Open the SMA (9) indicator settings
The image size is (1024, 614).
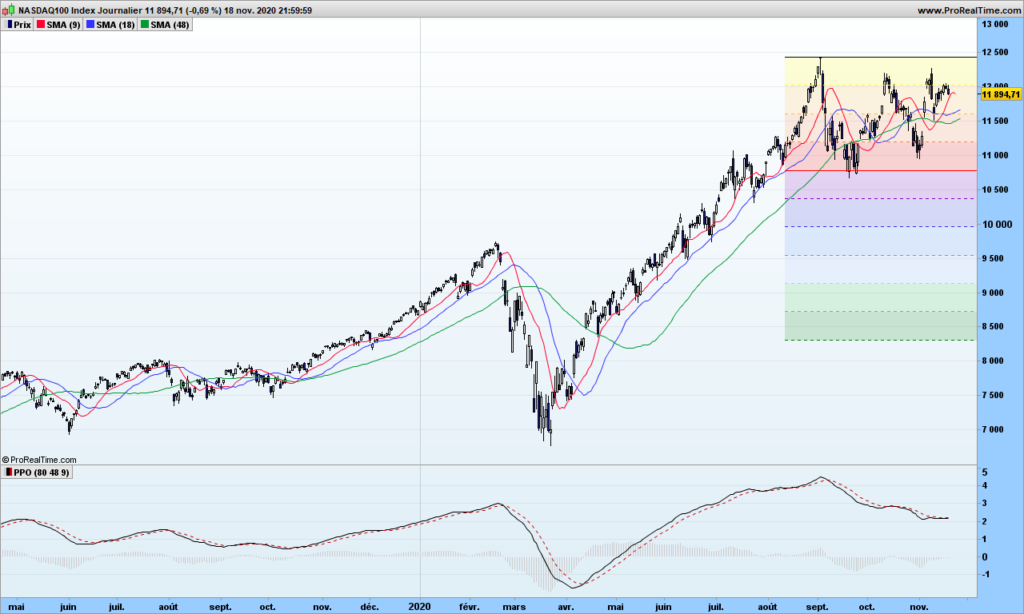tap(63, 25)
